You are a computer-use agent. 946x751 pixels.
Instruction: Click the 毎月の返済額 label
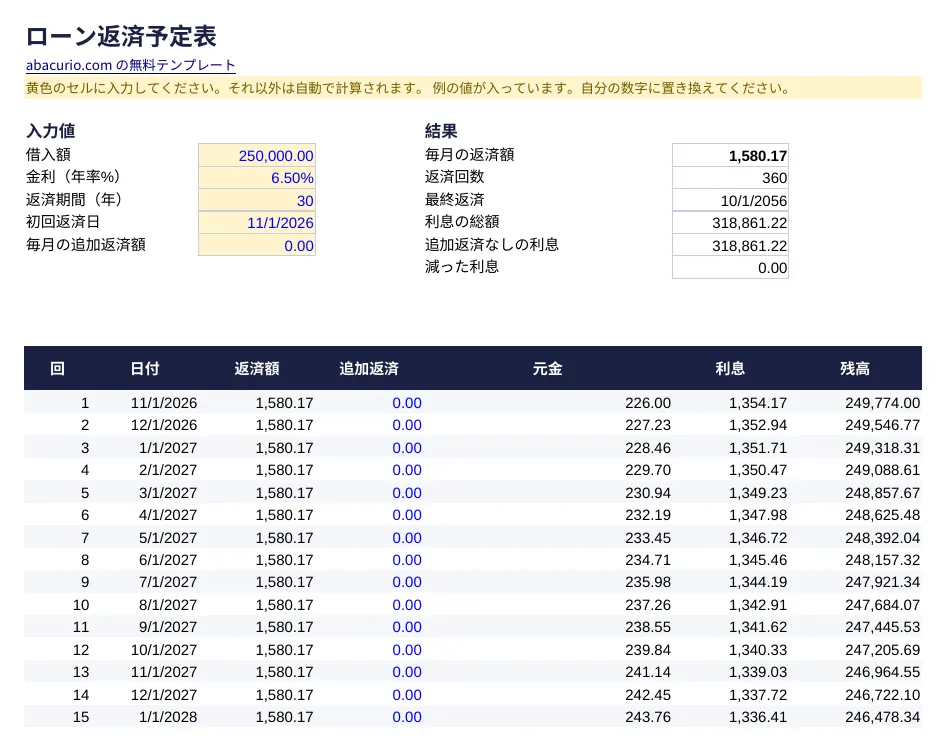(469, 154)
